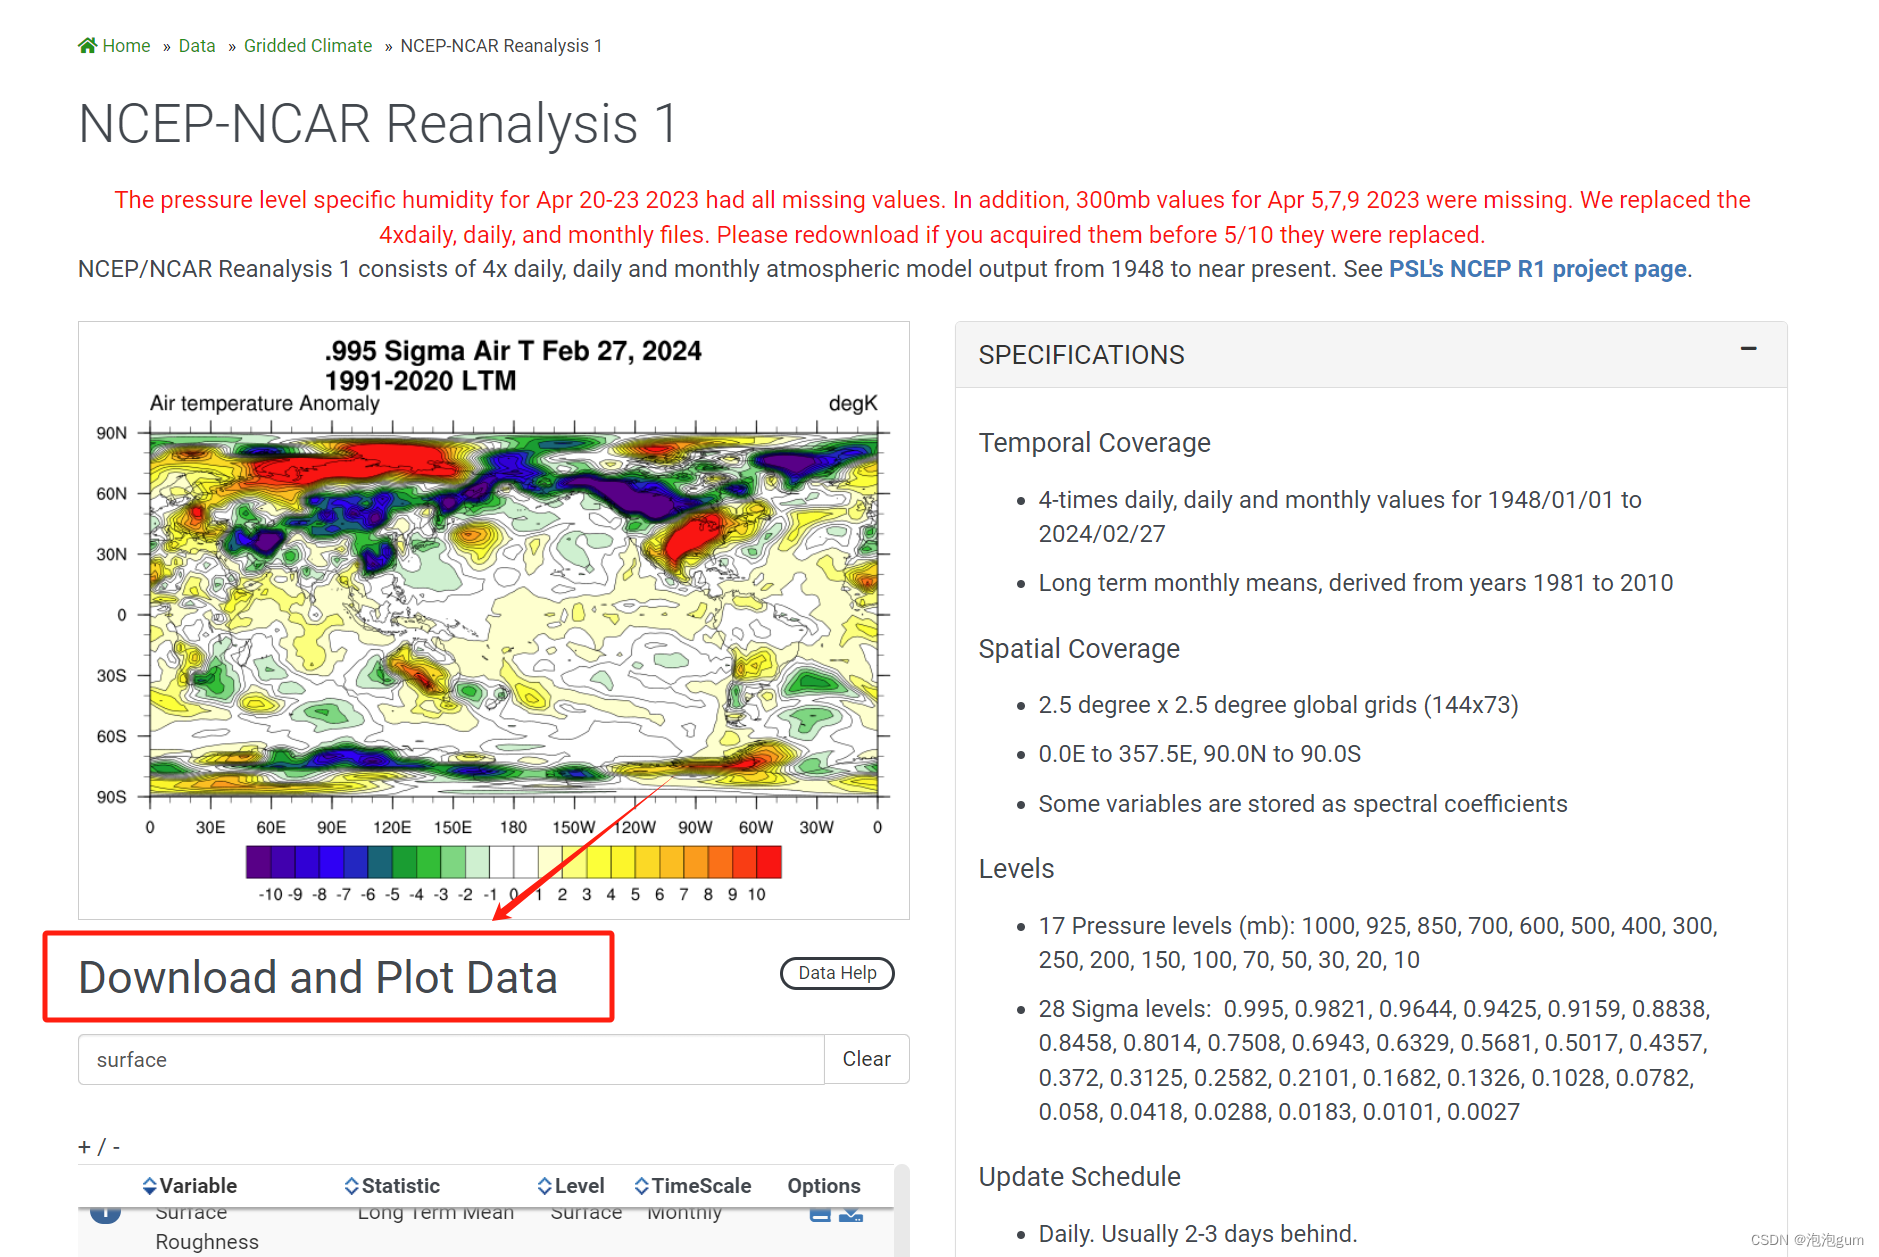
Task: Click the Surface Roughness variable cell
Action: pos(207,1228)
